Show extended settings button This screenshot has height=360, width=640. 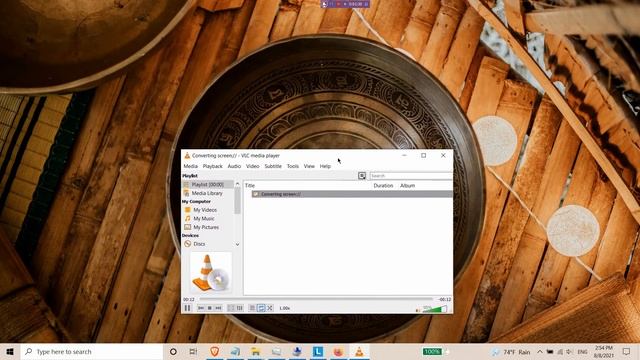(240, 308)
